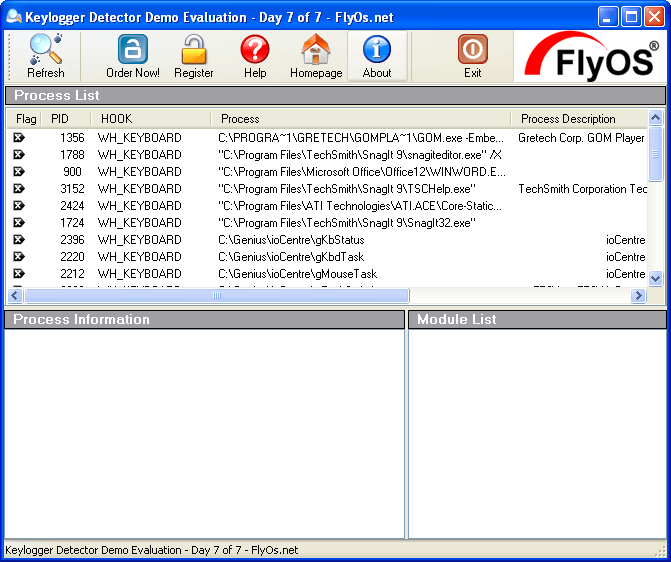Image resolution: width=671 pixels, height=562 pixels.
Task: Click the flag icon for PID 2212
Action: click(x=19, y=274)
